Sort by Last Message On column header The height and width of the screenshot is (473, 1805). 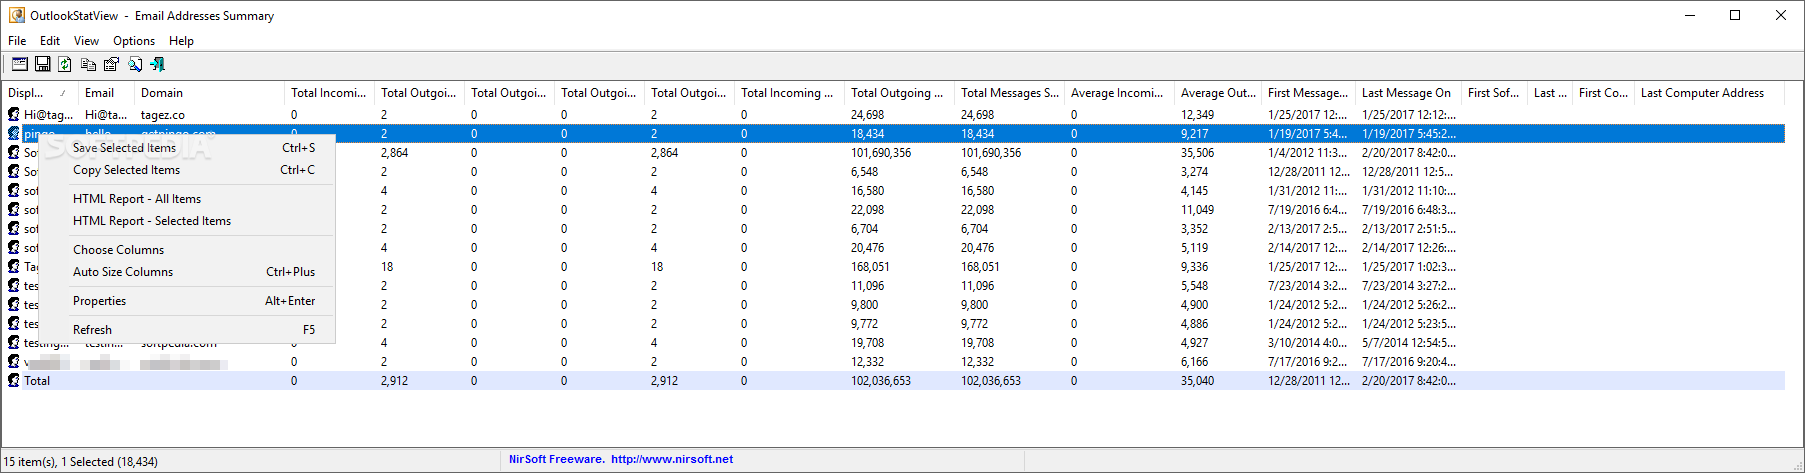(x=1409, y=93)
